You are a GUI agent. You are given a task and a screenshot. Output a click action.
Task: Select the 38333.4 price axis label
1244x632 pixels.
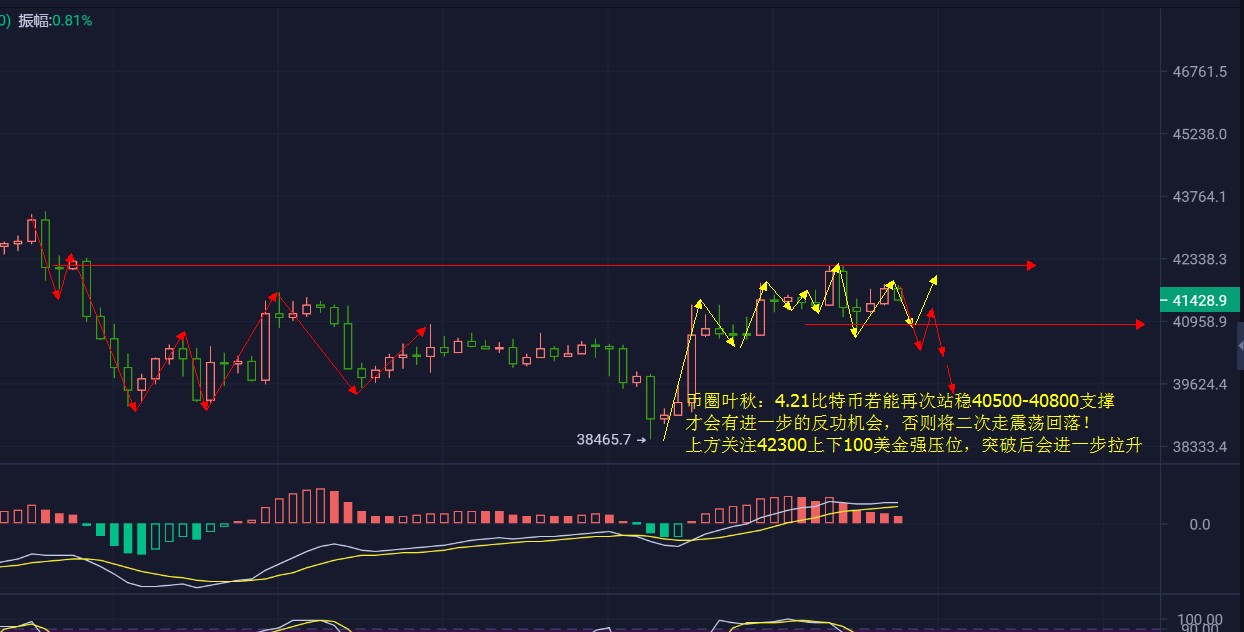[1200, 447]
